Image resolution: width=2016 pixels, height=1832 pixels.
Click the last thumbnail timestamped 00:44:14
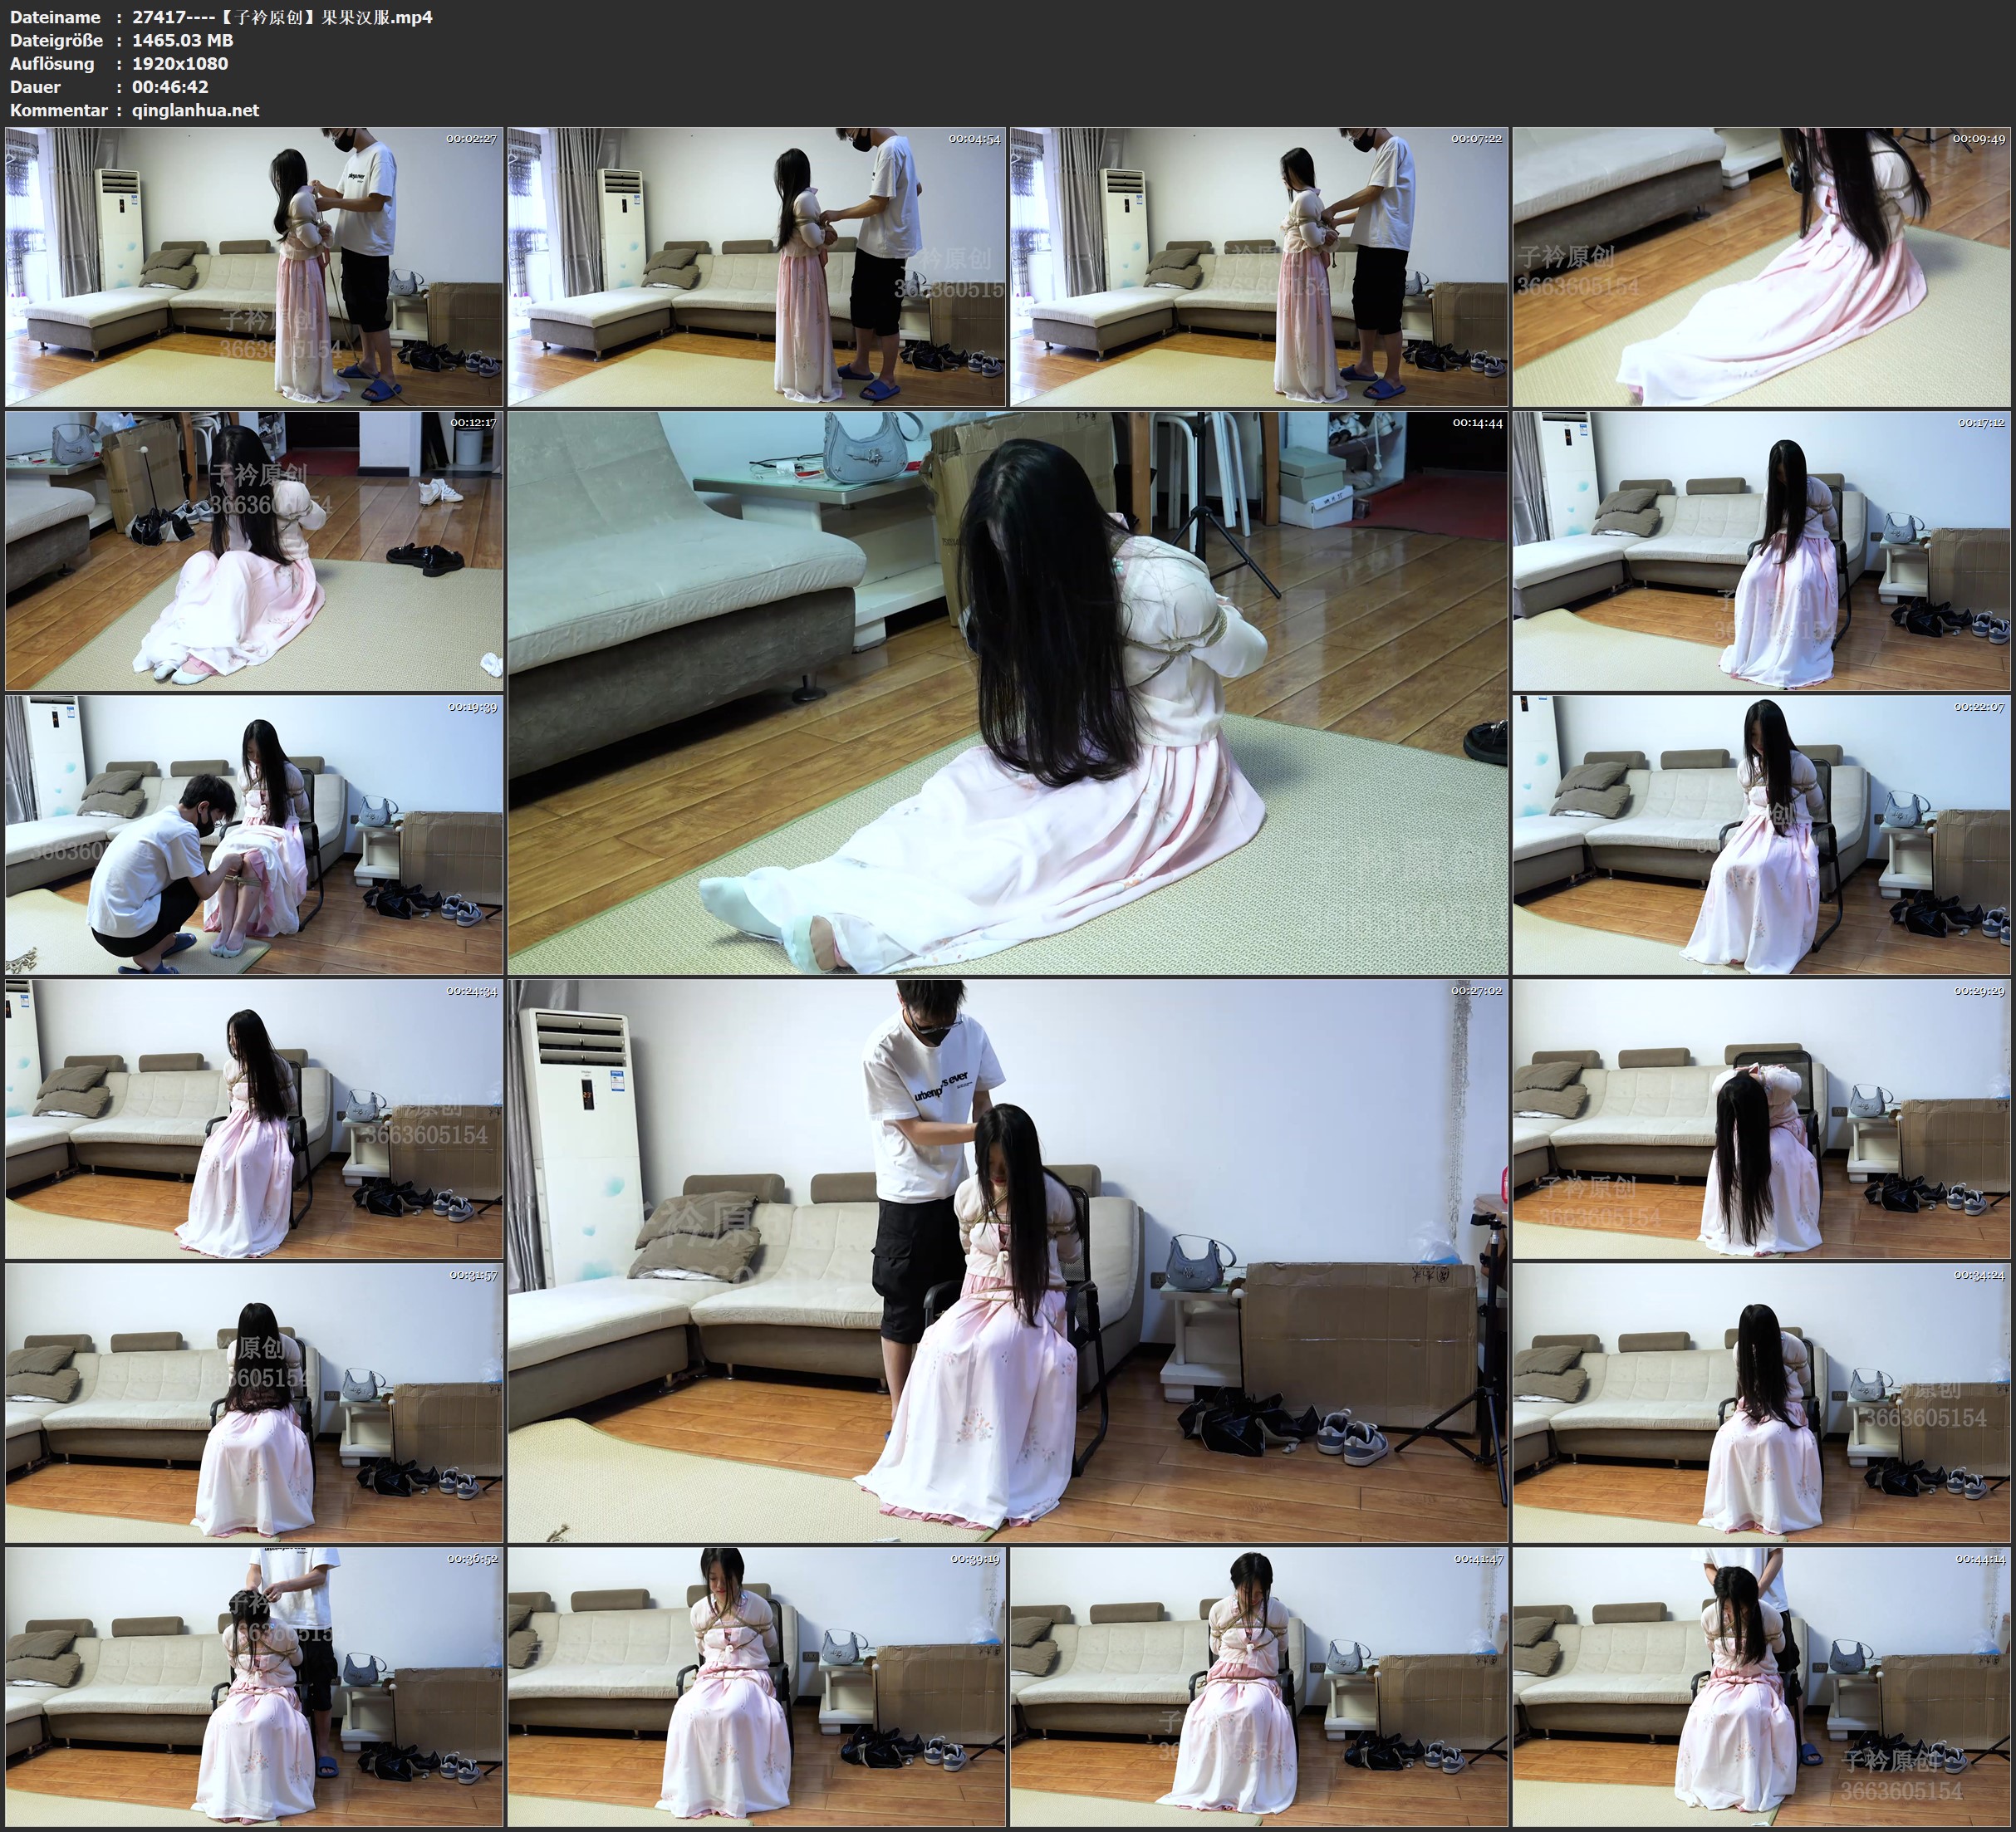1762,1687
